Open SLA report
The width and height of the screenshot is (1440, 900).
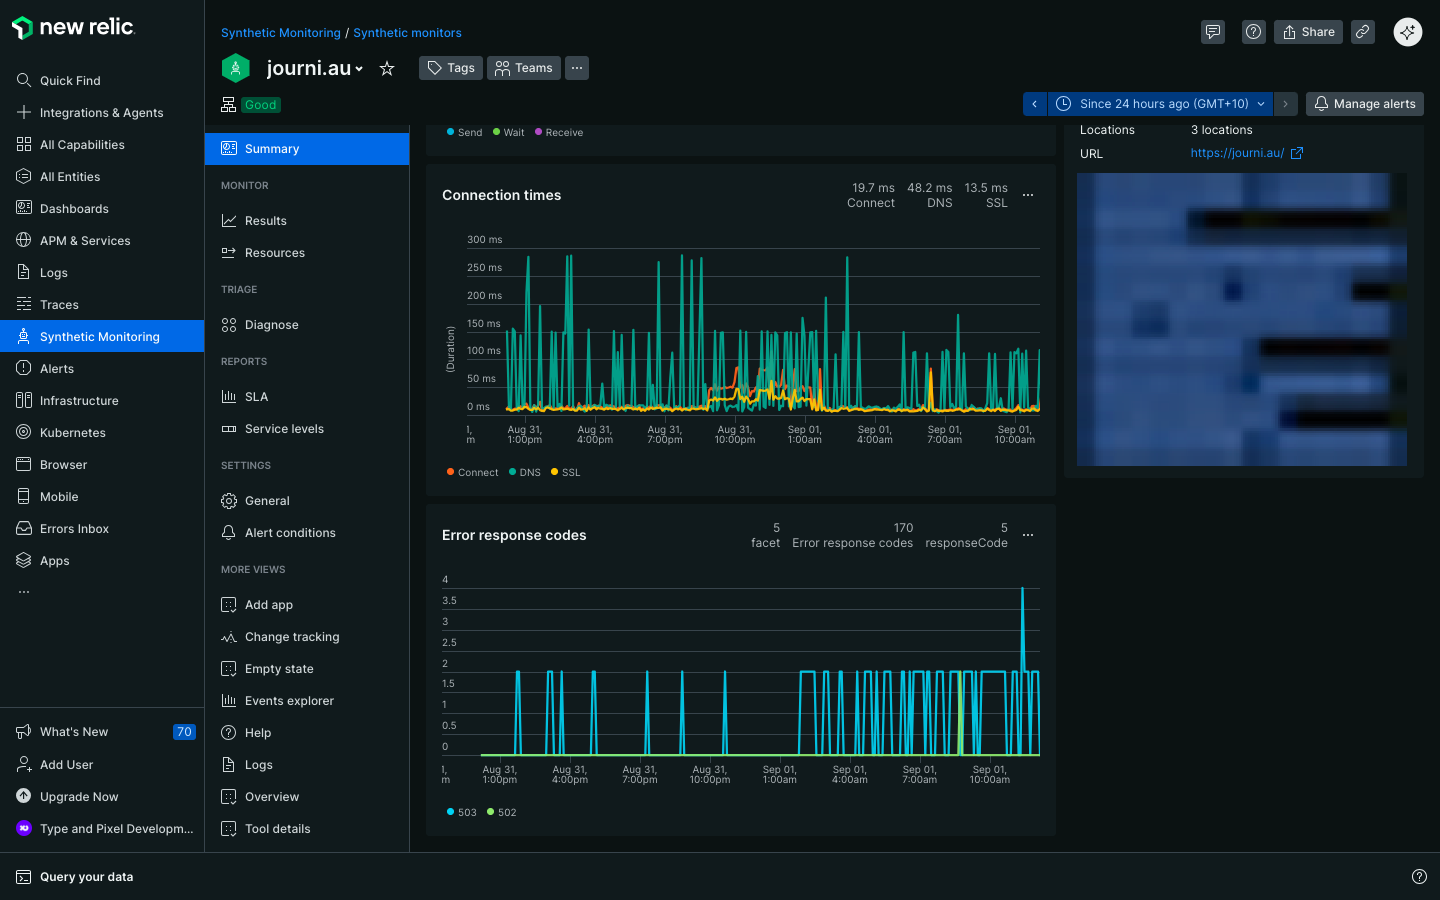(307, 397)
